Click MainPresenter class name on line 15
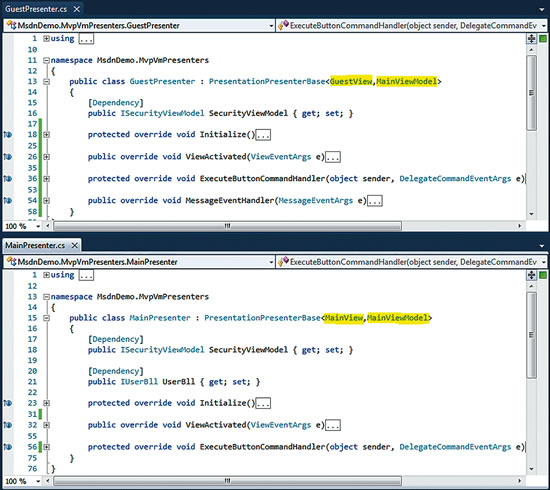Screen dimensions: 550x490 160,318
